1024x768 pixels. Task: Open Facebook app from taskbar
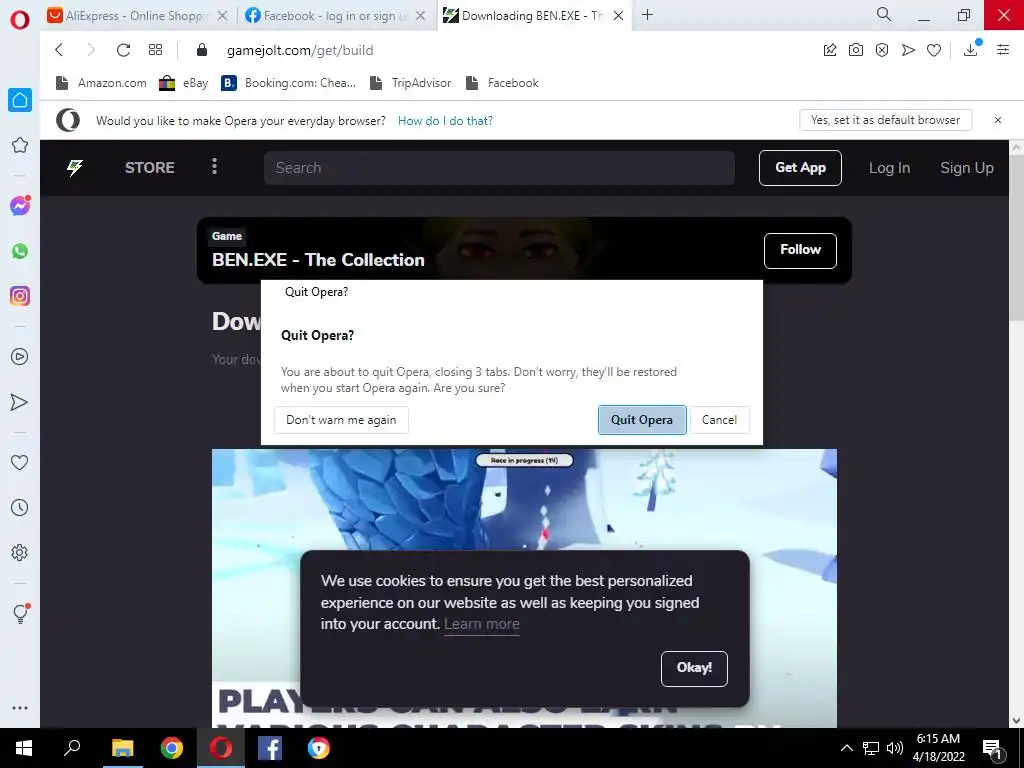point(270,748)
